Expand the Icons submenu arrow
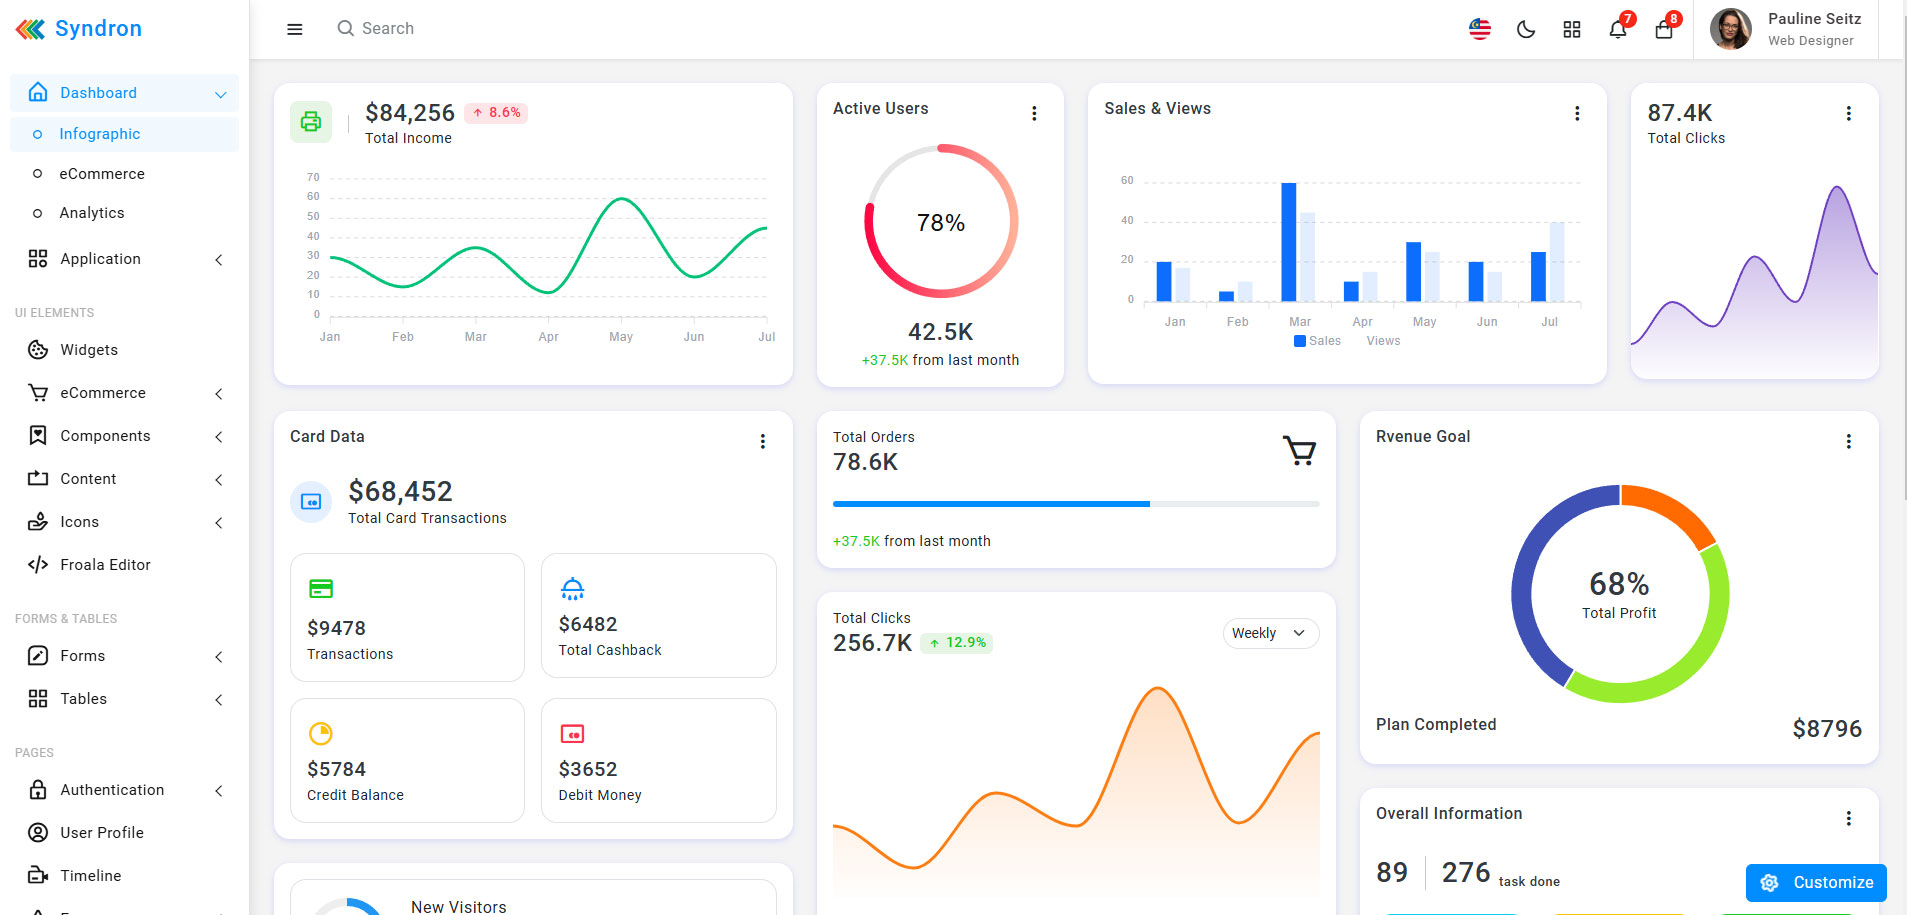This screenshot has height=915, width=1907. [x=219, y=523]
